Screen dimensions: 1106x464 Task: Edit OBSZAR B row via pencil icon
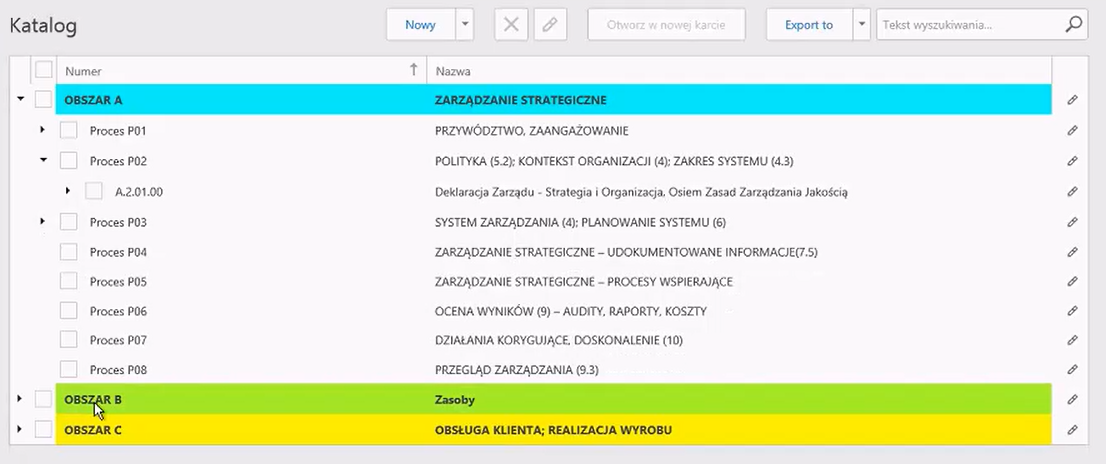coord(1072,400)
